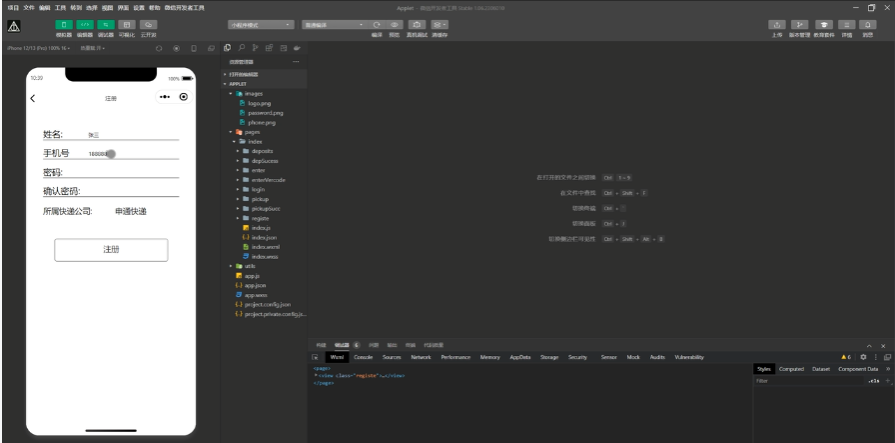Click the three-dot menu in mini program capsule
895x443 pixels.
click(x=165, y=97)
